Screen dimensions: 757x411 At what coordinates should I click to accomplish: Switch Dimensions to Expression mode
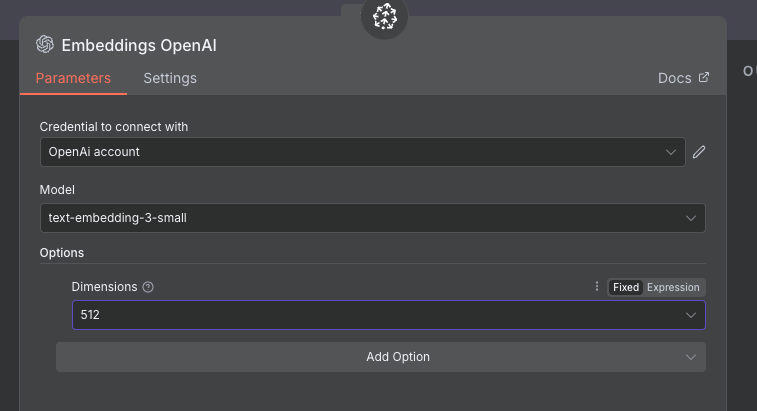point(673,287)
